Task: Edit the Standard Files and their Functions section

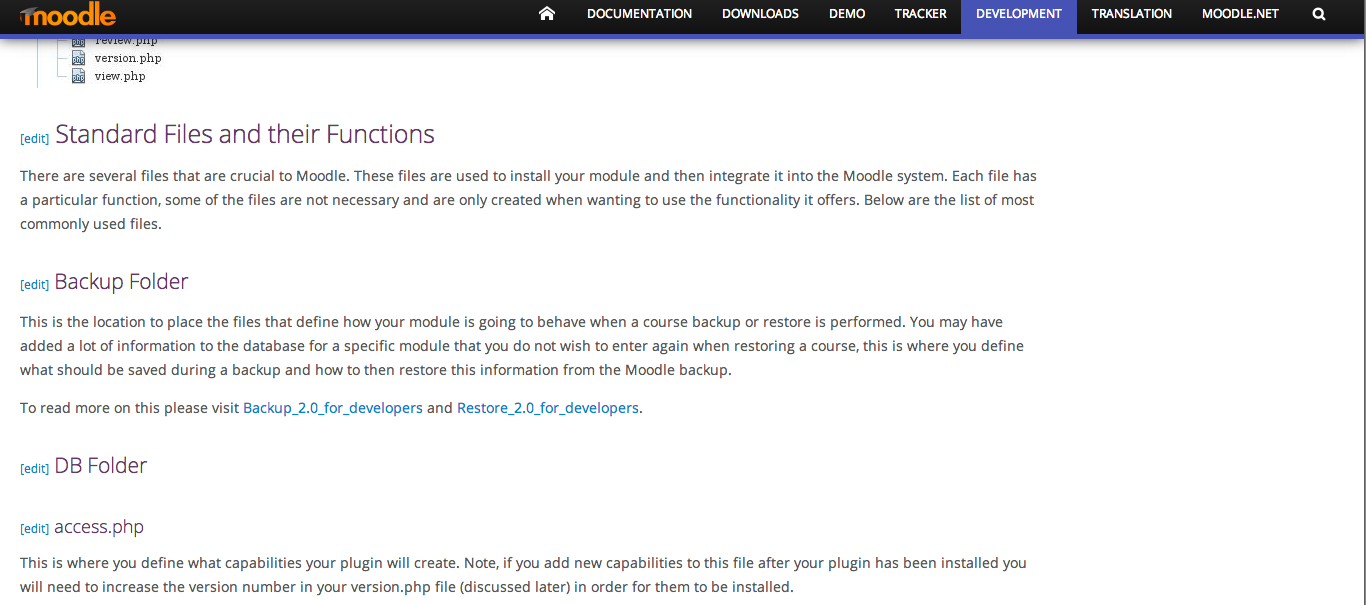Action: (x=35, y=138)
